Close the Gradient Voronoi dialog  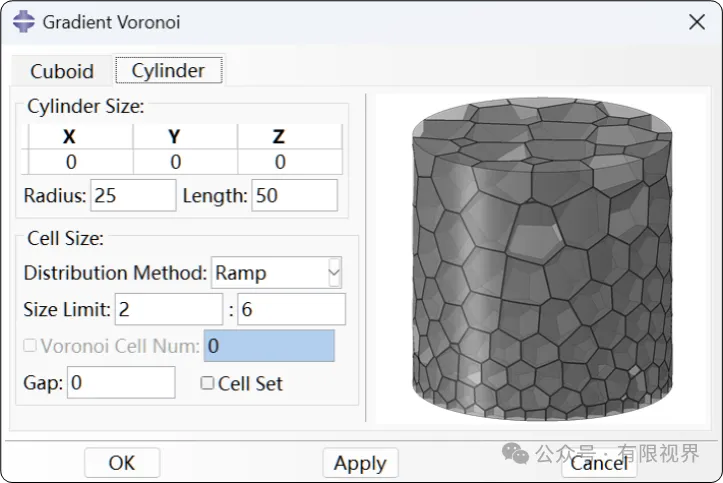(x=697, y=22)
